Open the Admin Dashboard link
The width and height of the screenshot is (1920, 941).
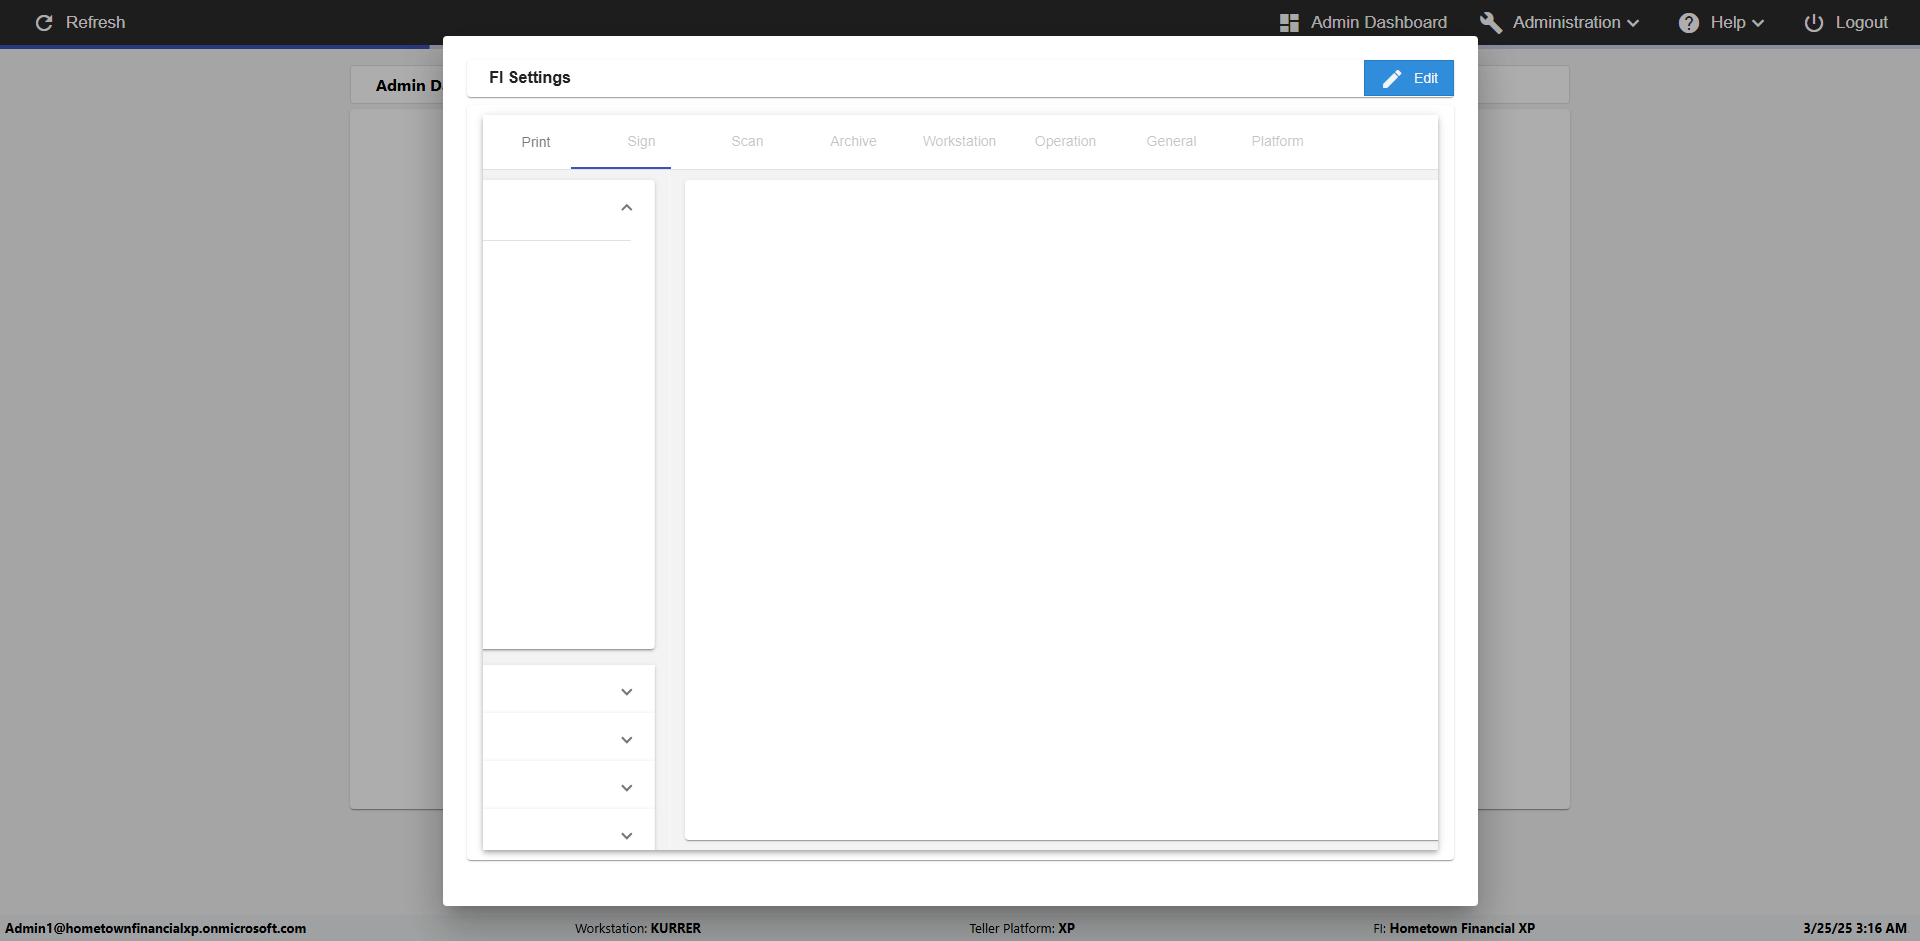click(1378, 23)
